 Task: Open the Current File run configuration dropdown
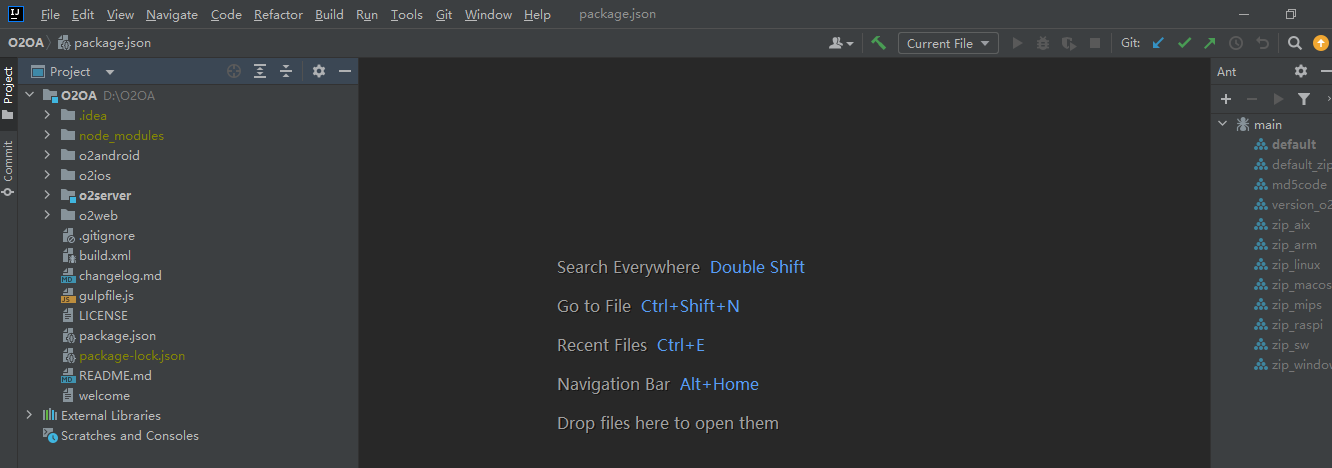point(947,43)
